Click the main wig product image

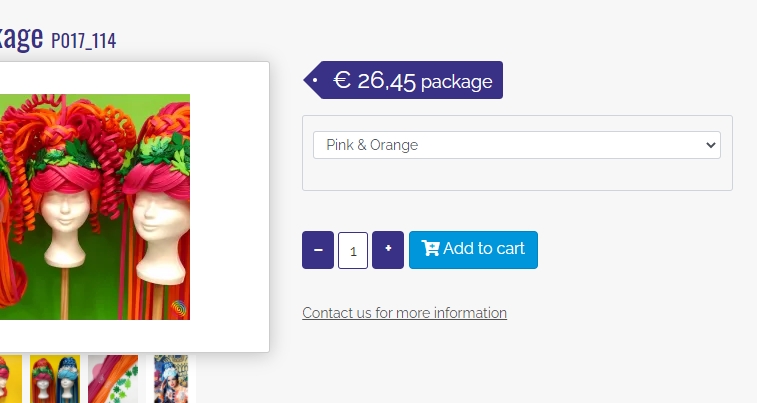click(x=95, y=207)
